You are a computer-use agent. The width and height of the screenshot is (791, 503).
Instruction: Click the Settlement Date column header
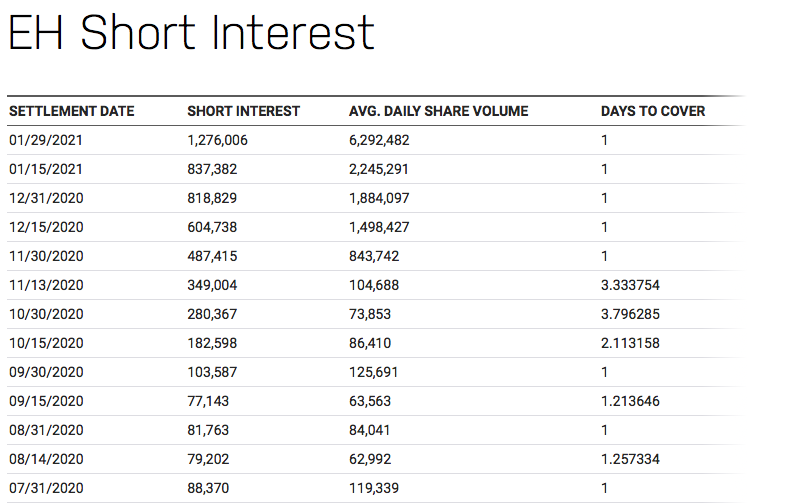(x=71, y=111)
